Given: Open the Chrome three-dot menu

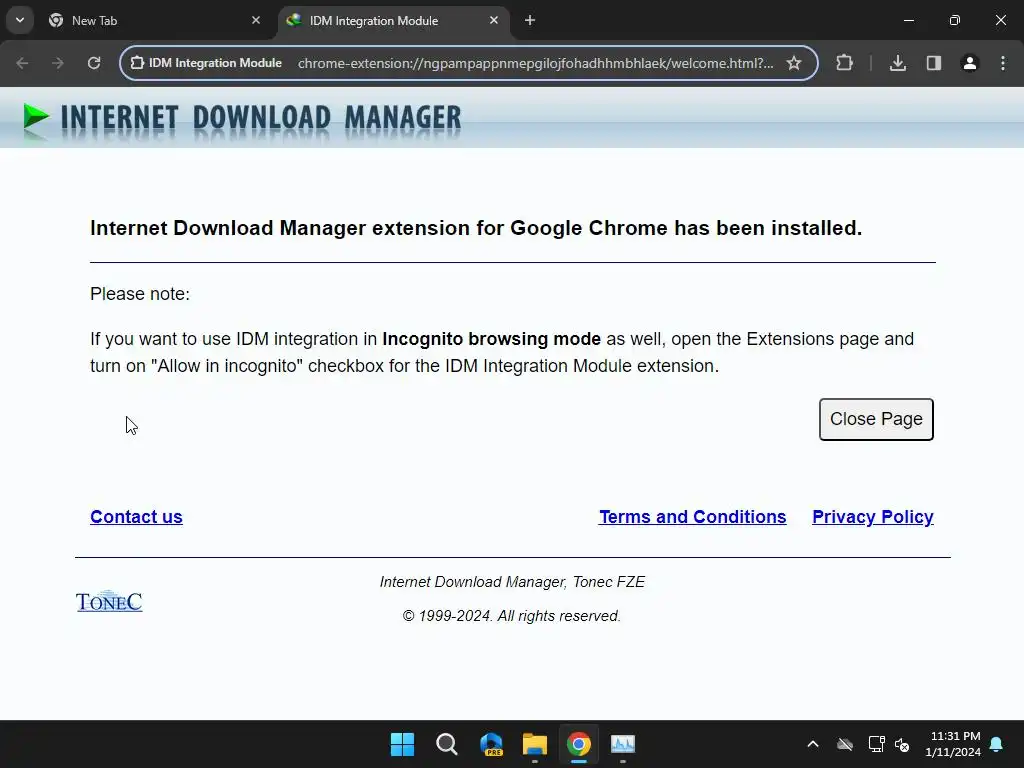Looking at the screenshot, I should click(1003, 63).
